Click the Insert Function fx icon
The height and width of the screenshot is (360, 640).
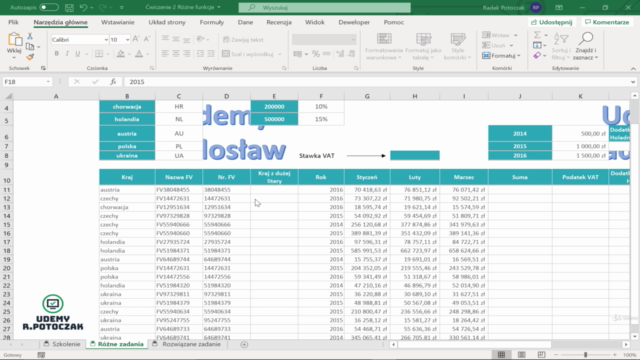coord(113,82)
